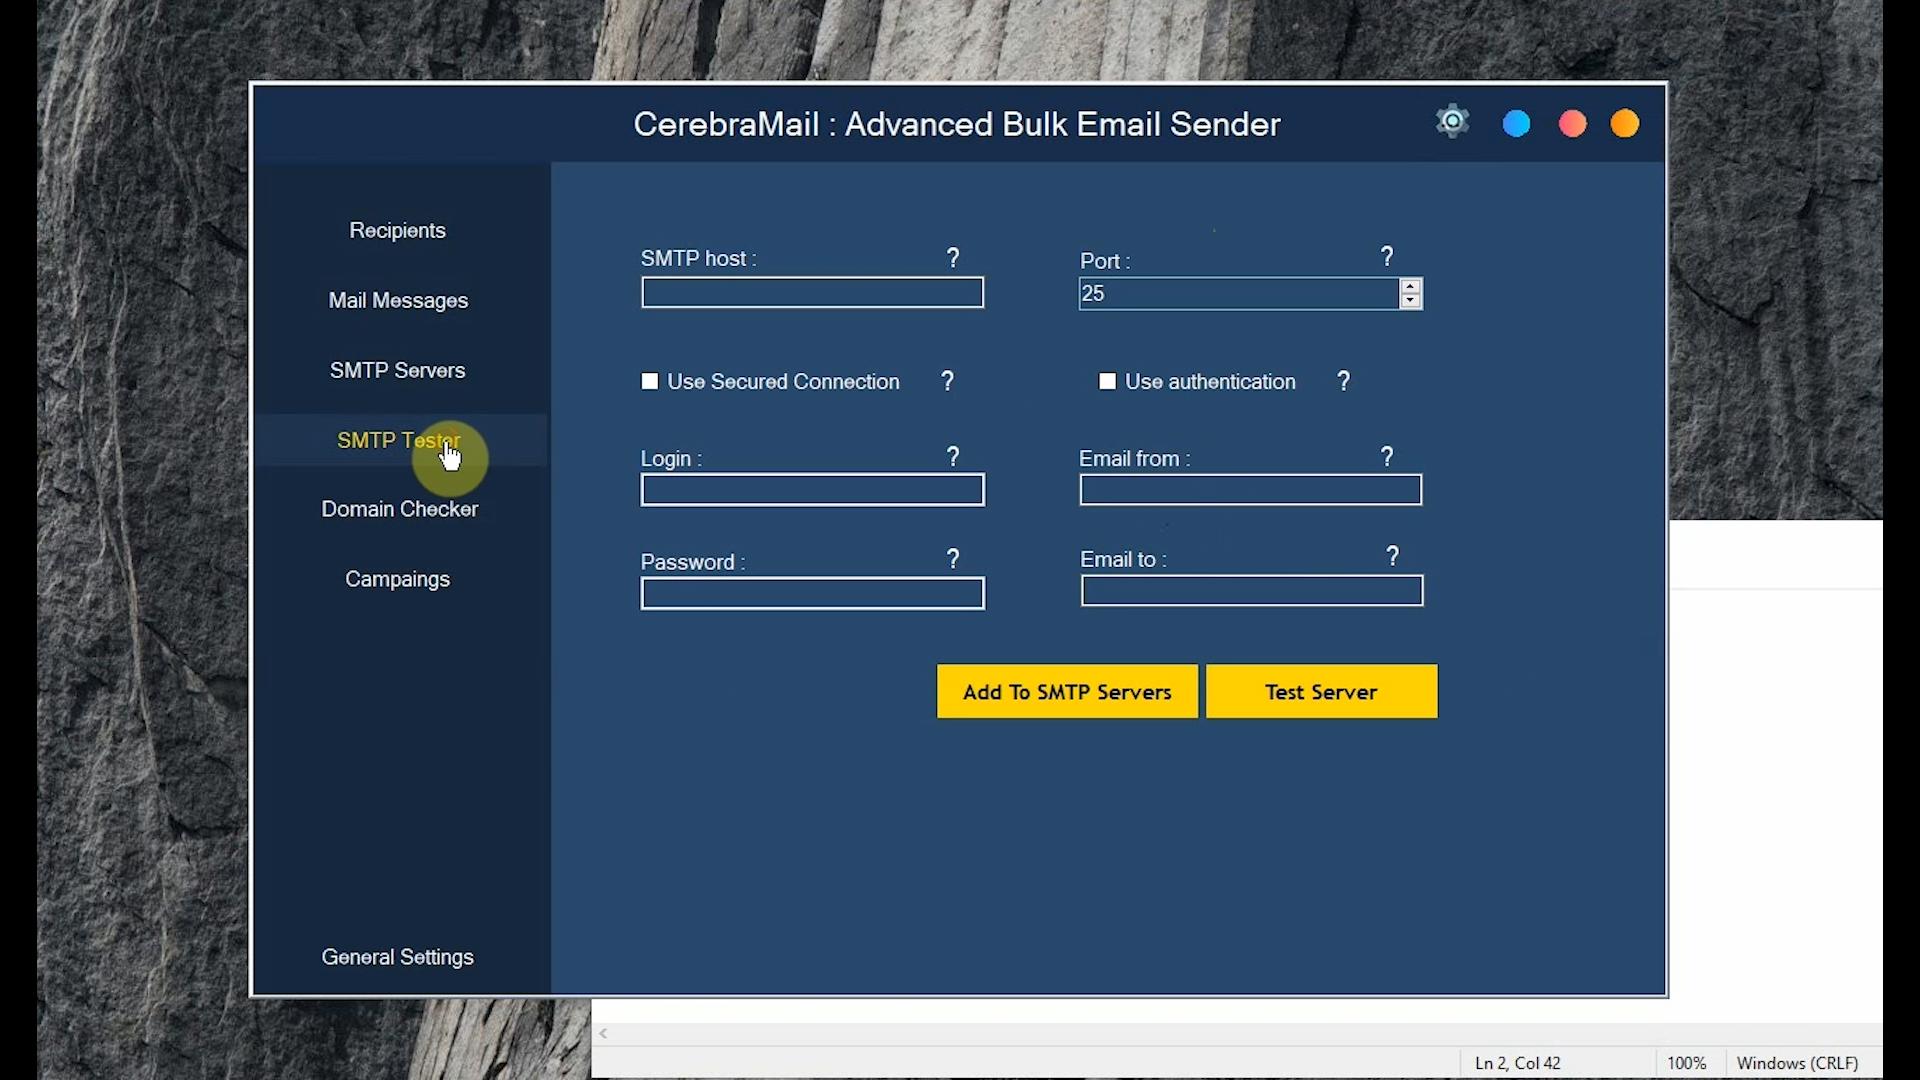The image size is (1920, 1080).
Task: Click the blue circle icon in the title bar
Action: (1515, 123)
